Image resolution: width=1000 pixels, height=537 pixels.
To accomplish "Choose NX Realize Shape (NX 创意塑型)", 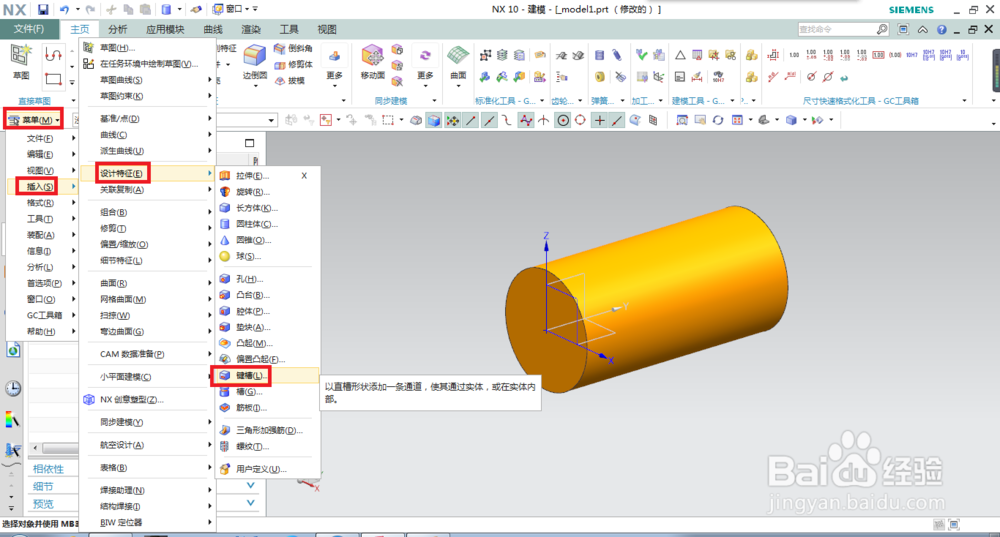I will [x=148, y=399].
